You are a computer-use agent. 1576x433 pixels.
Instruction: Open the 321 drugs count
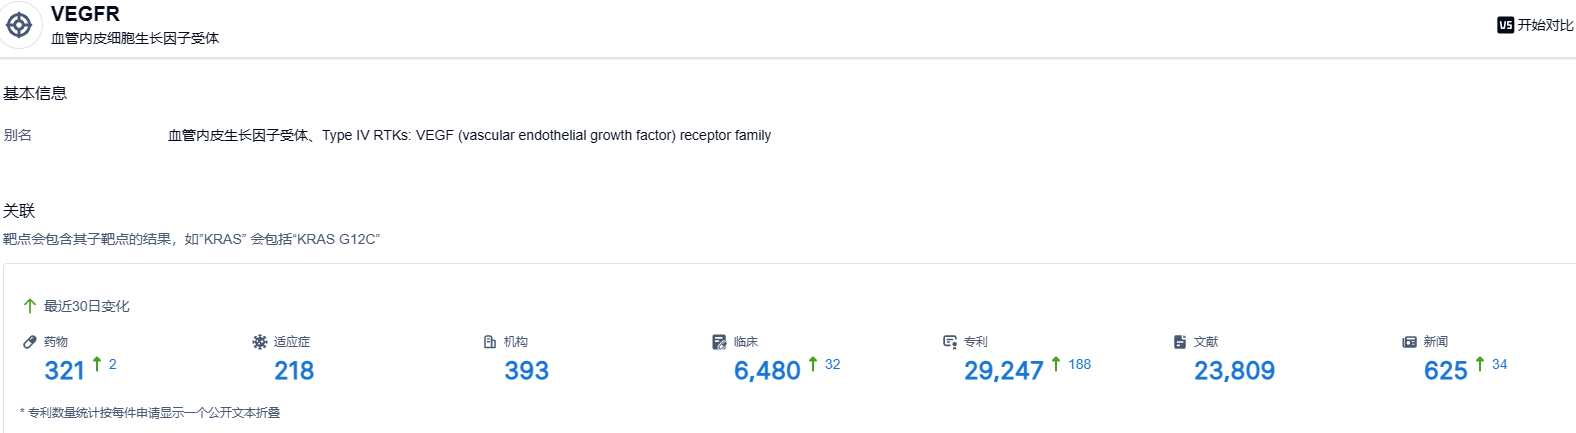65,371
